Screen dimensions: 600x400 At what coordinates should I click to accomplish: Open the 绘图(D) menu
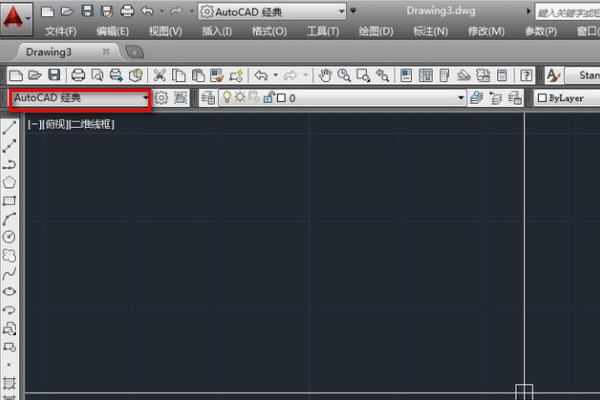374,31
